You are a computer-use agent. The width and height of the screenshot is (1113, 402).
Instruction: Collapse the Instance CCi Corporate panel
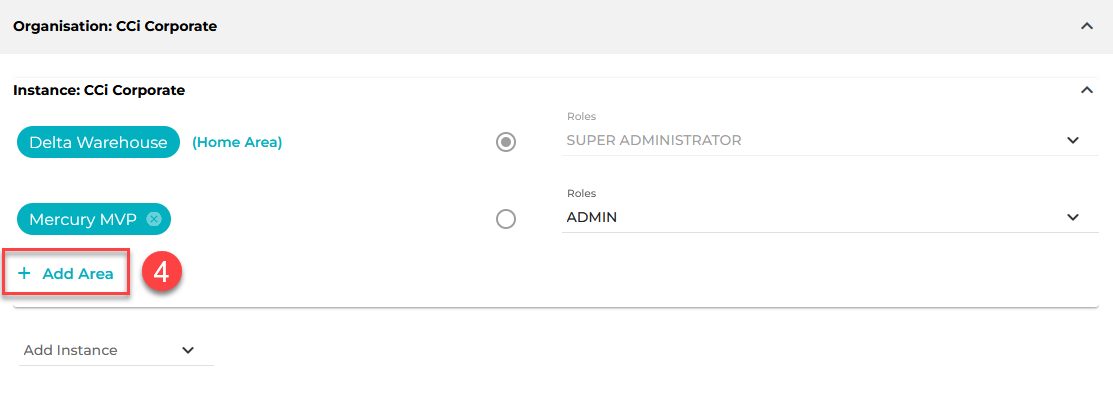tap(1086, 90)
